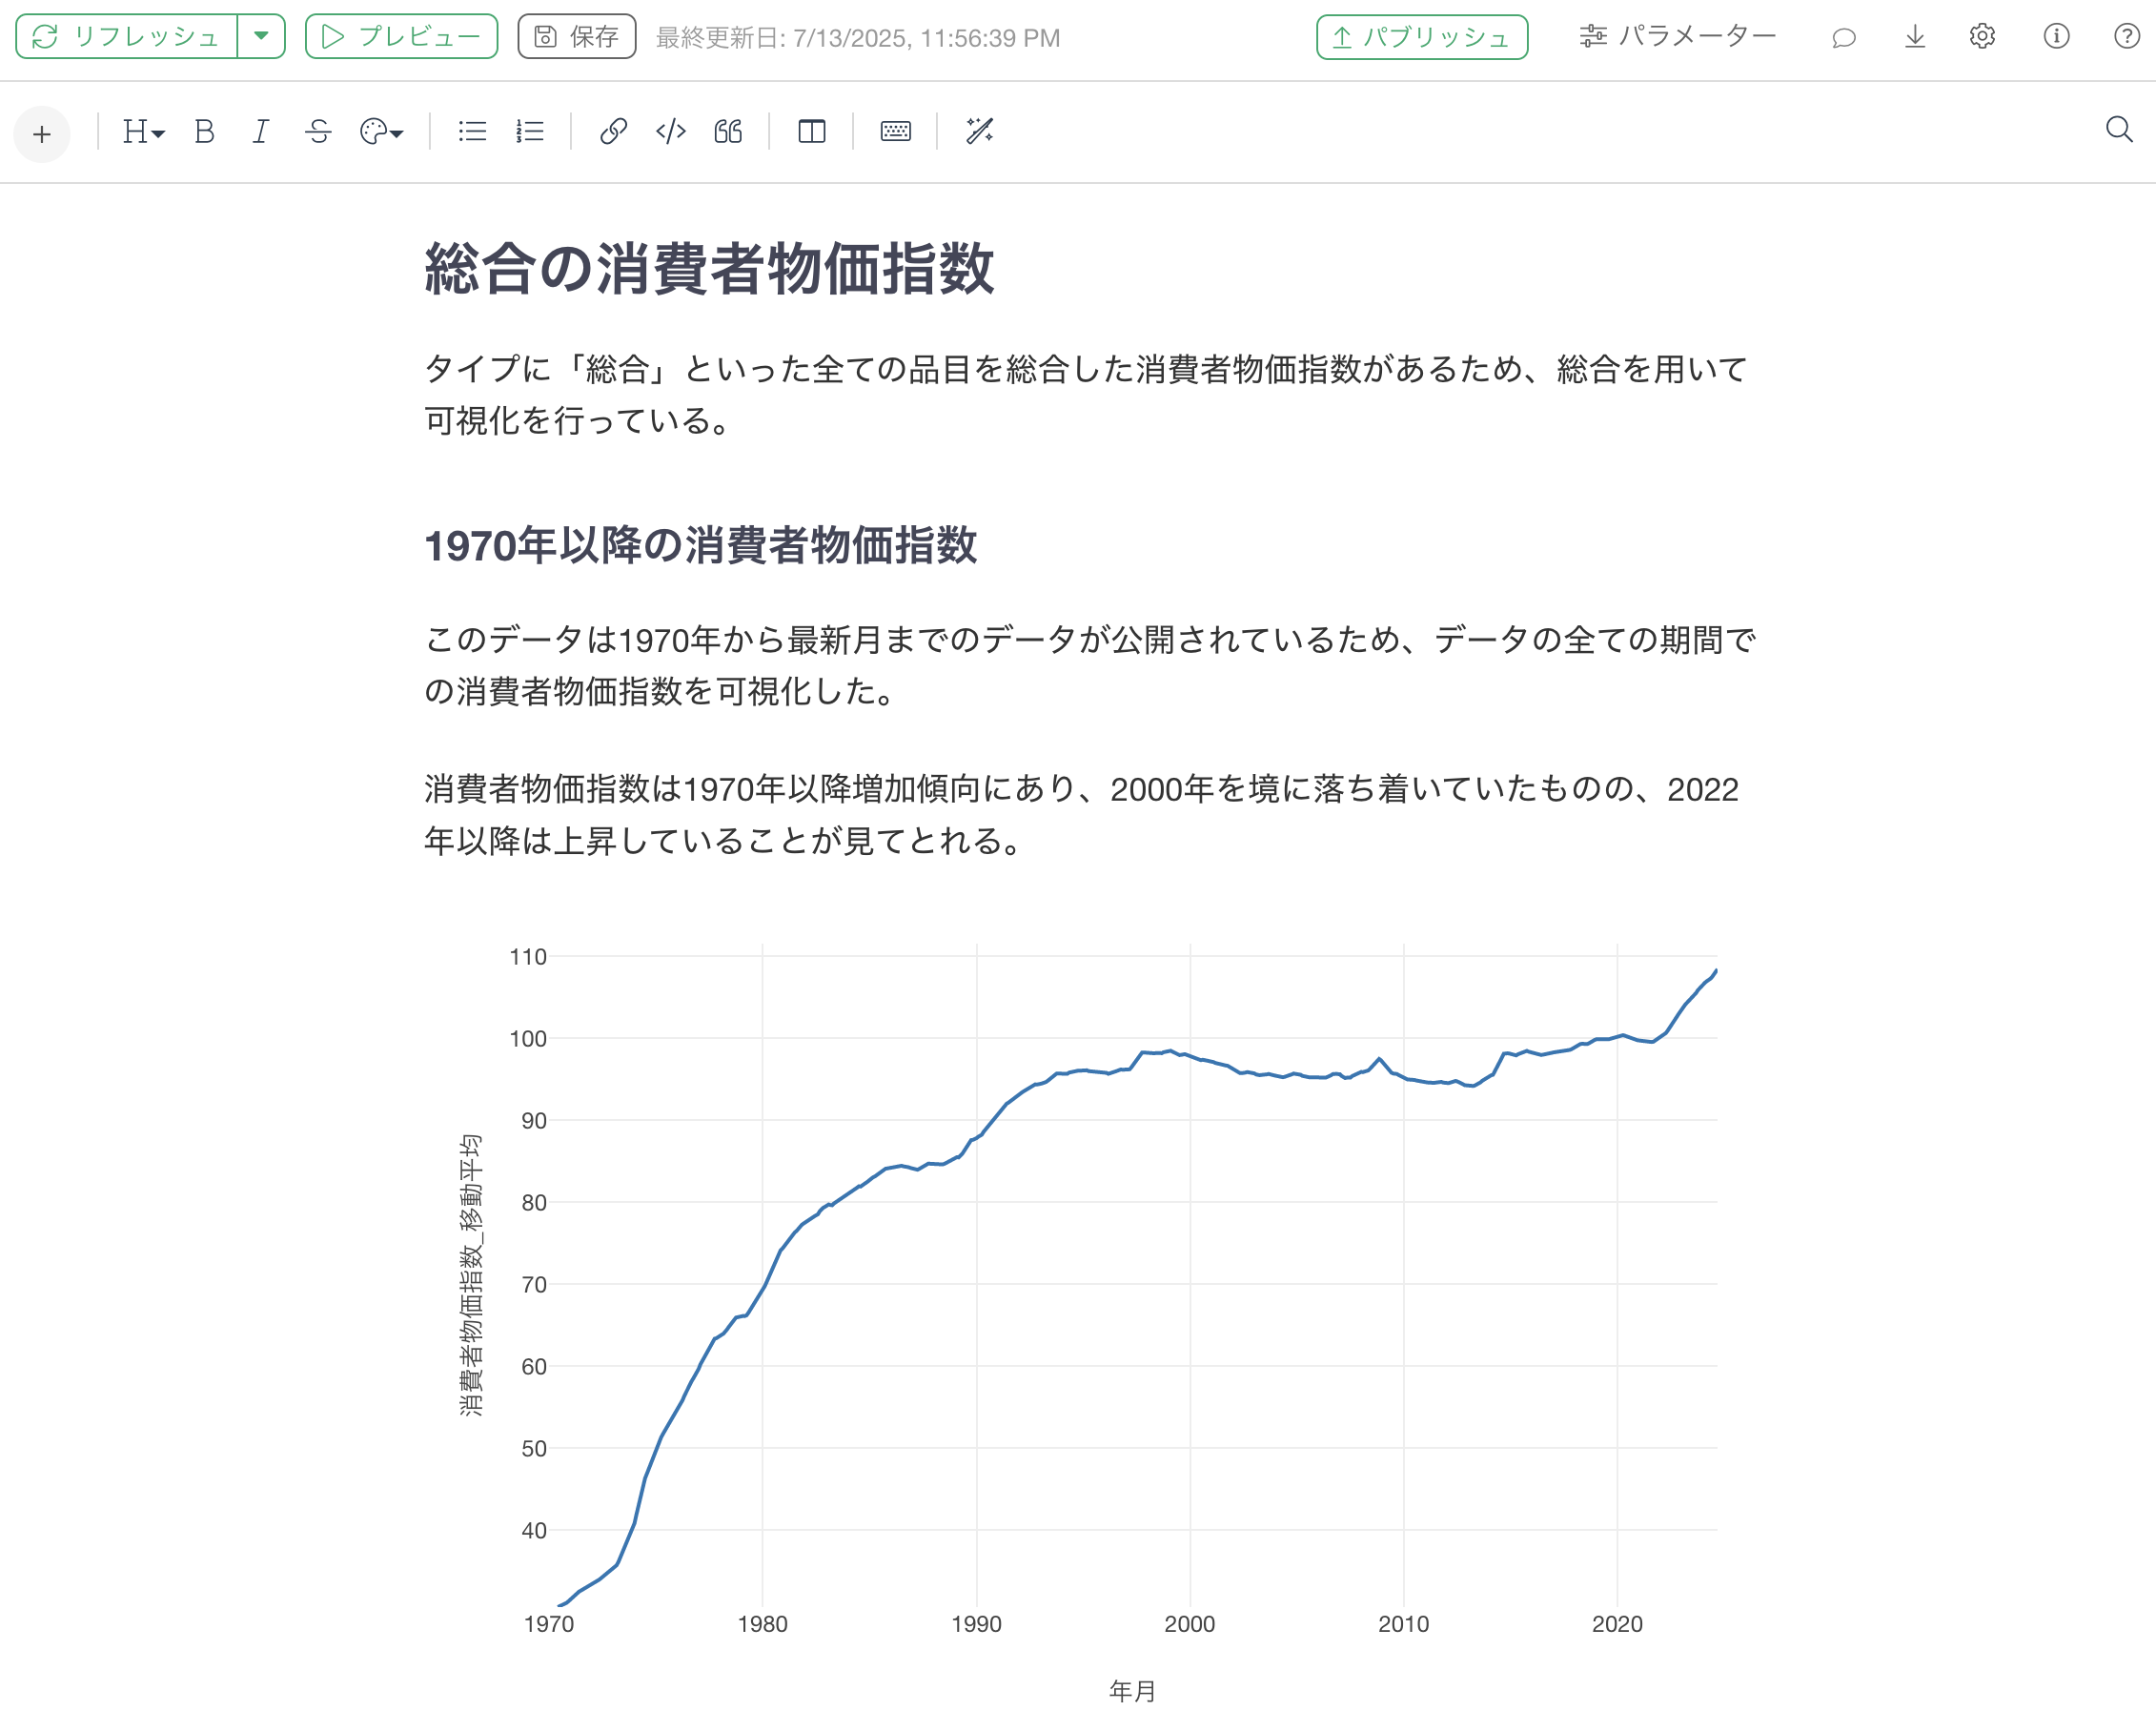2156x1731 pixels.
Task: Click the 2000 x-axis tick label
Action: tap(1190, 1624)
